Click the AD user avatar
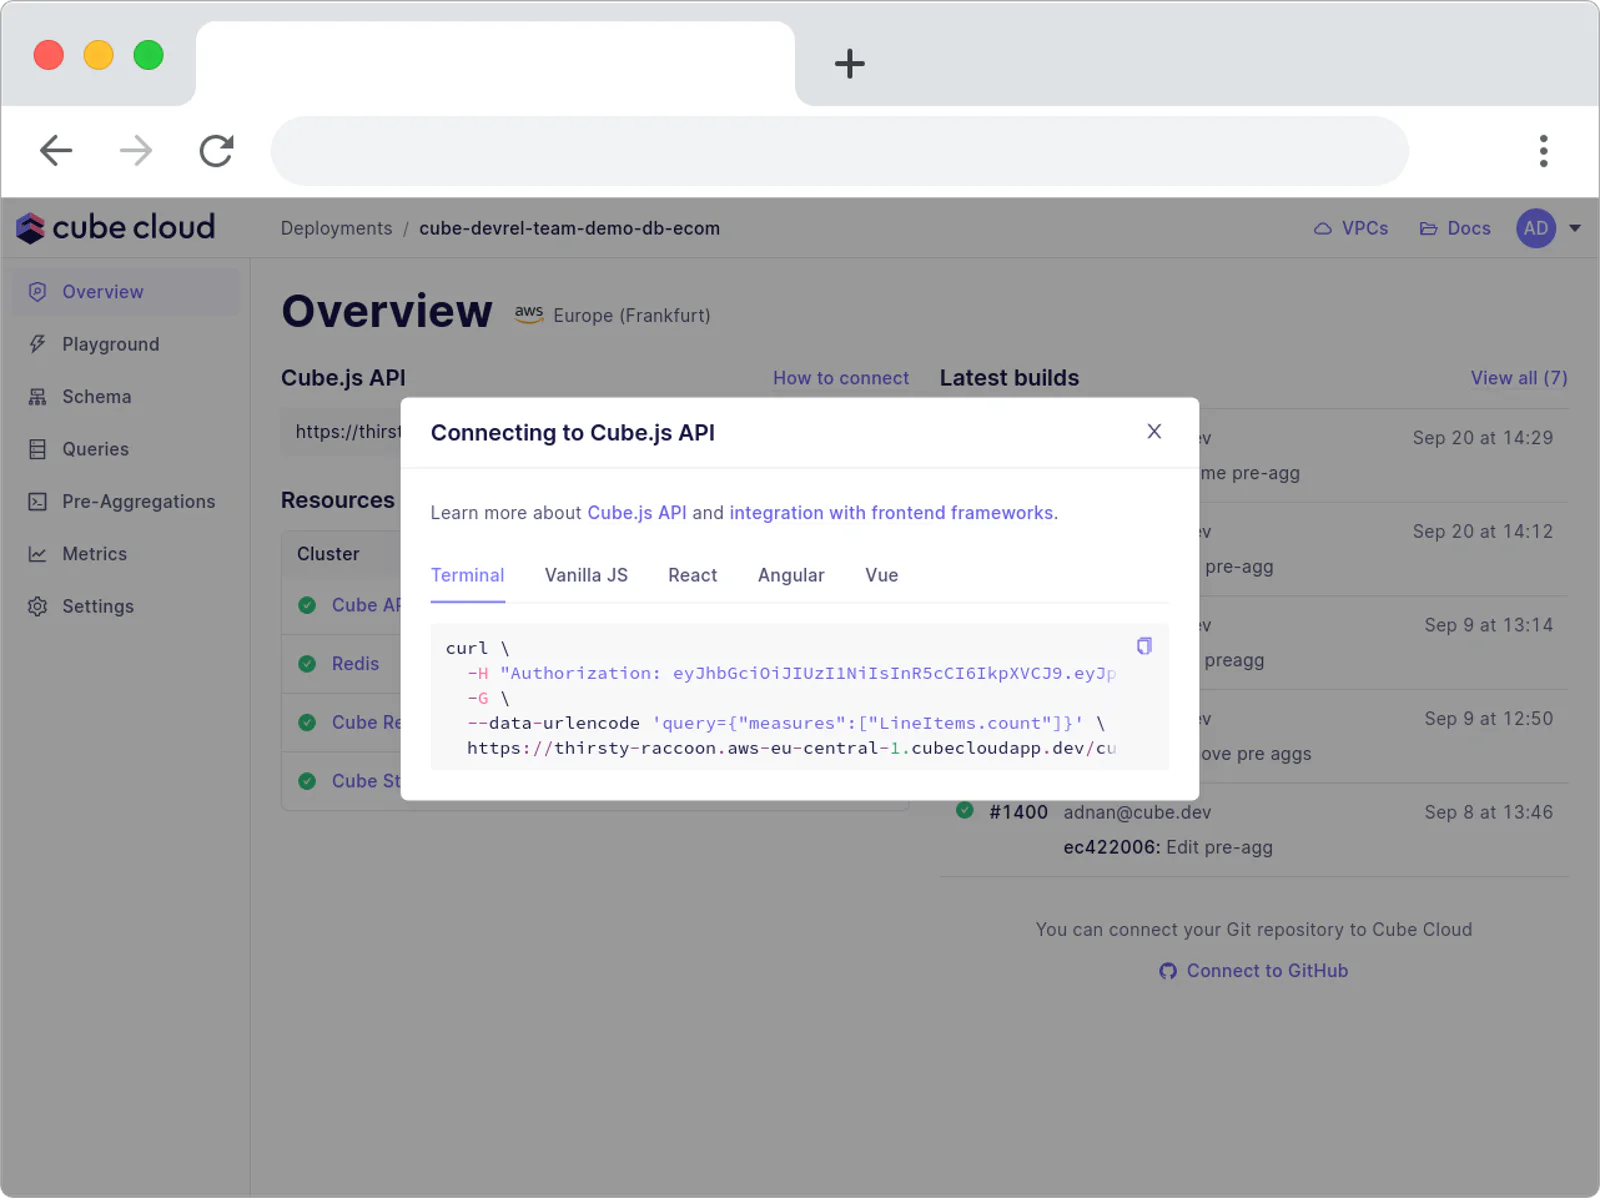Screen dimensions: 1600x1198 (x=1536, y=228)
